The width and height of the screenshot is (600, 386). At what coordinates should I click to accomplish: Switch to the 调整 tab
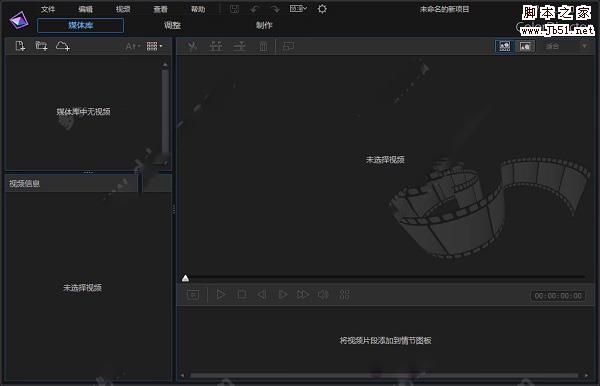coord(172,26)
